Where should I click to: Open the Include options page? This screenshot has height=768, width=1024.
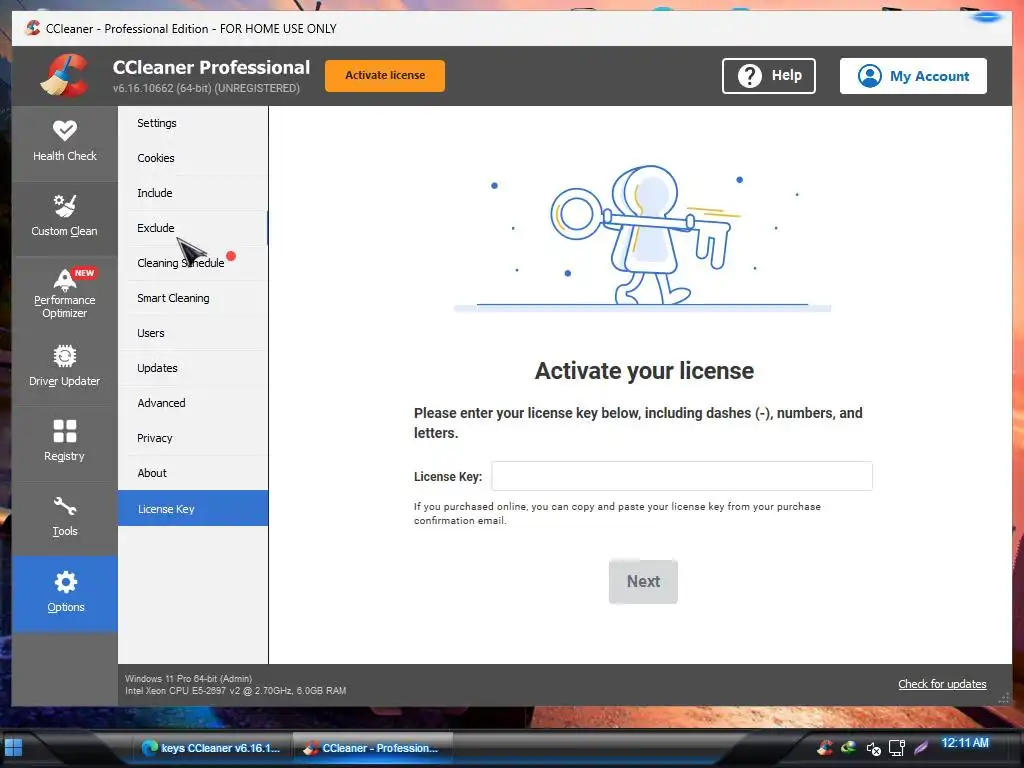pos(193,193)
